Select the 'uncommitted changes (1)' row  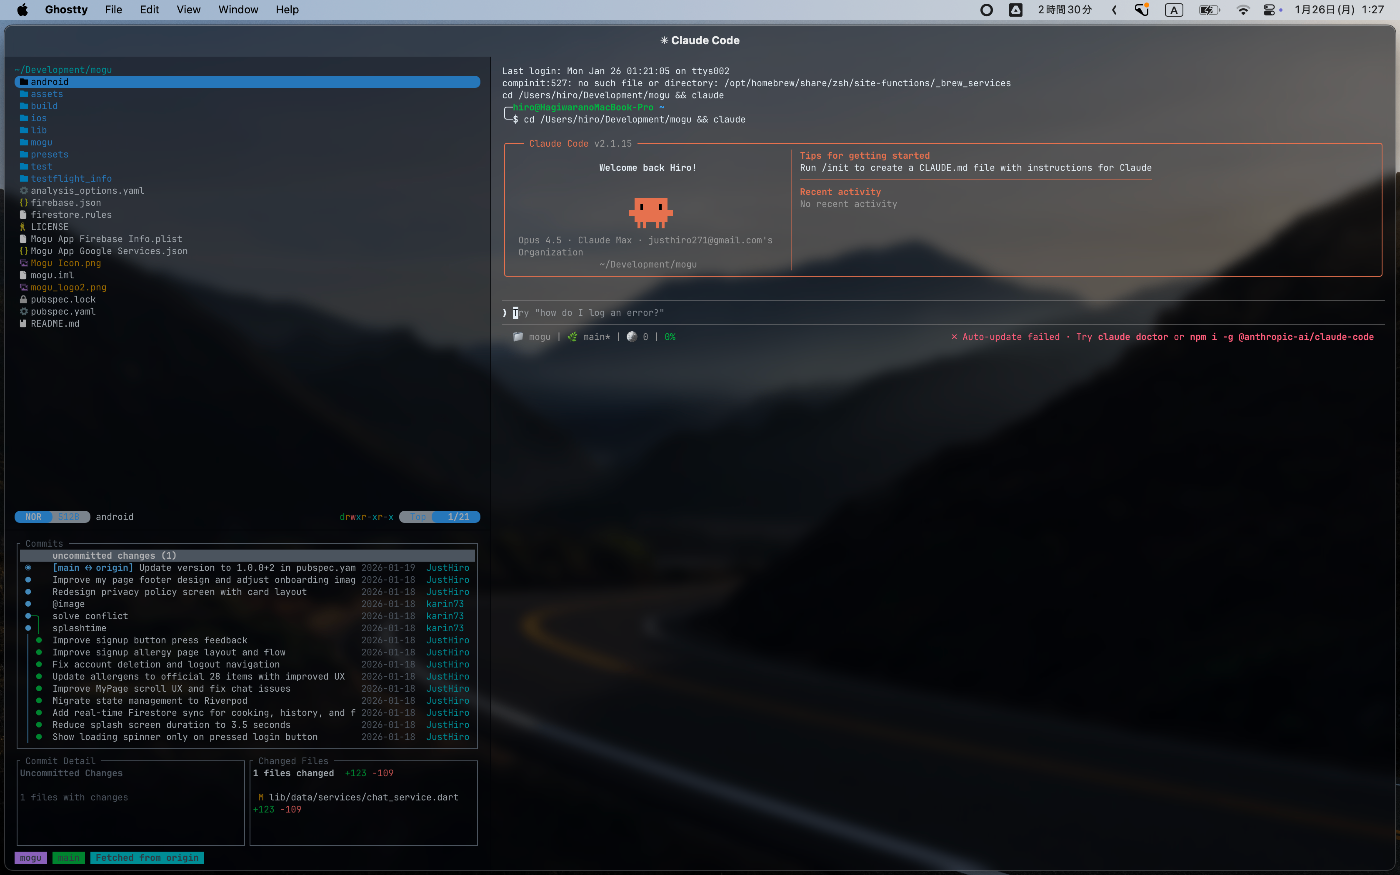pyautogui.click(x=247, y=556)
